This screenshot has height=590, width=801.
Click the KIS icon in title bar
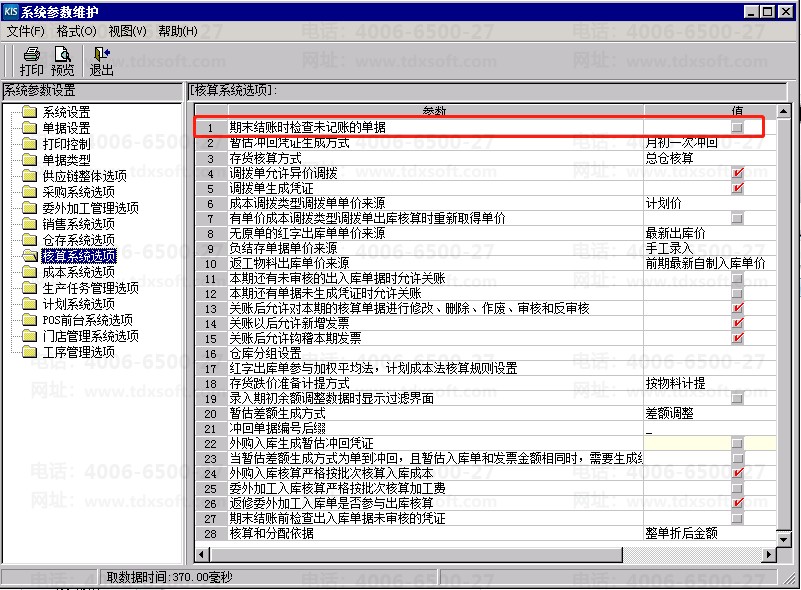click(x=11, y=11)
